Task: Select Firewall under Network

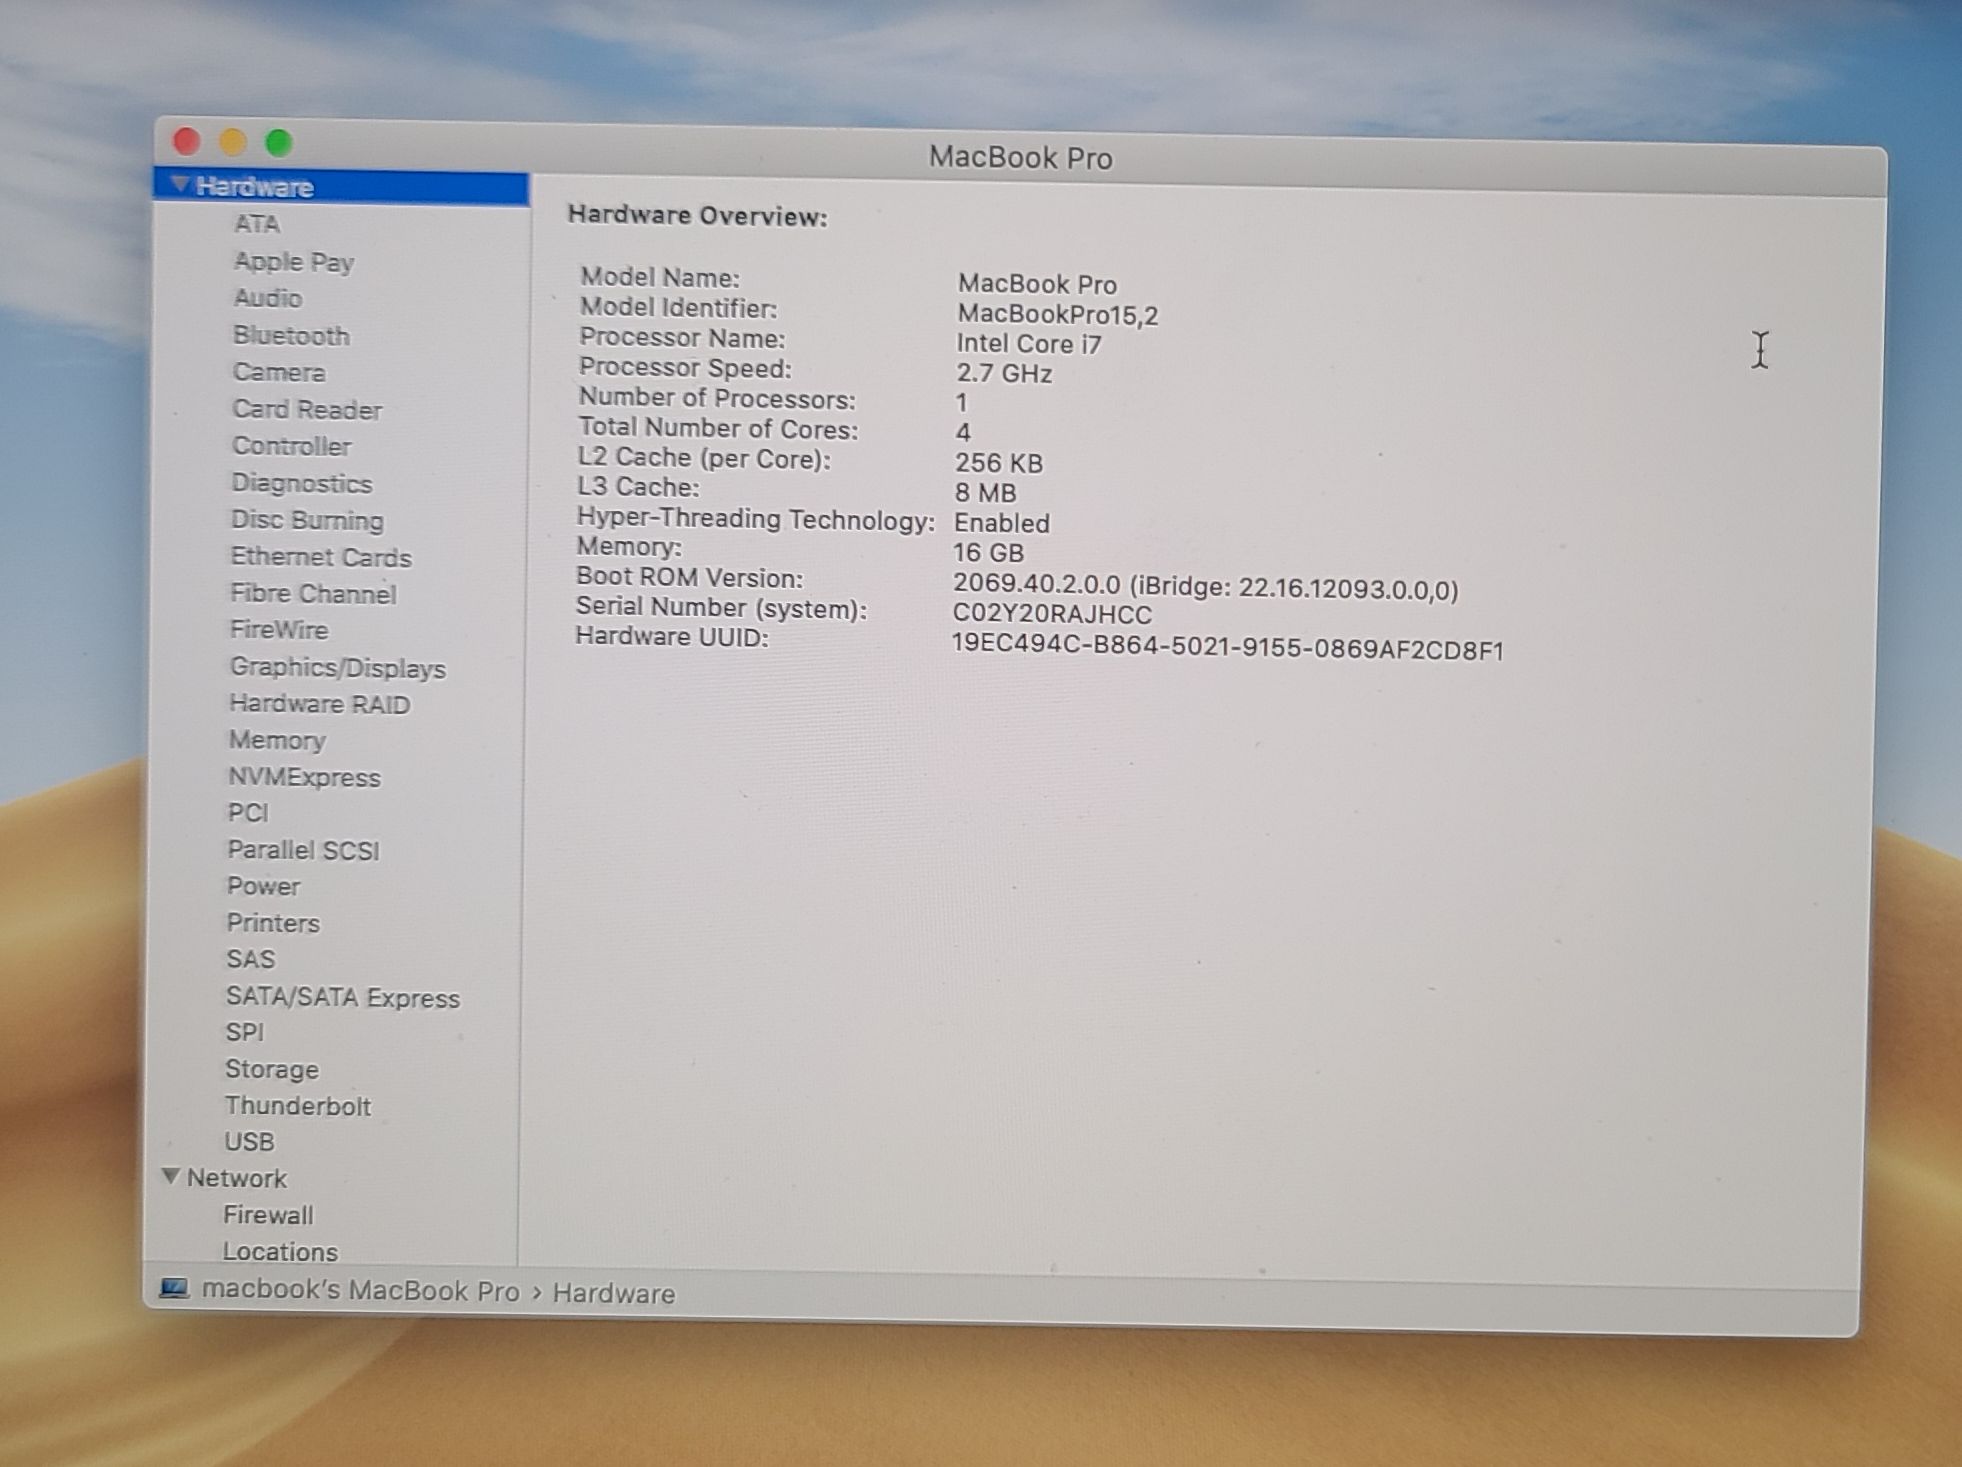Action: 268,1215
